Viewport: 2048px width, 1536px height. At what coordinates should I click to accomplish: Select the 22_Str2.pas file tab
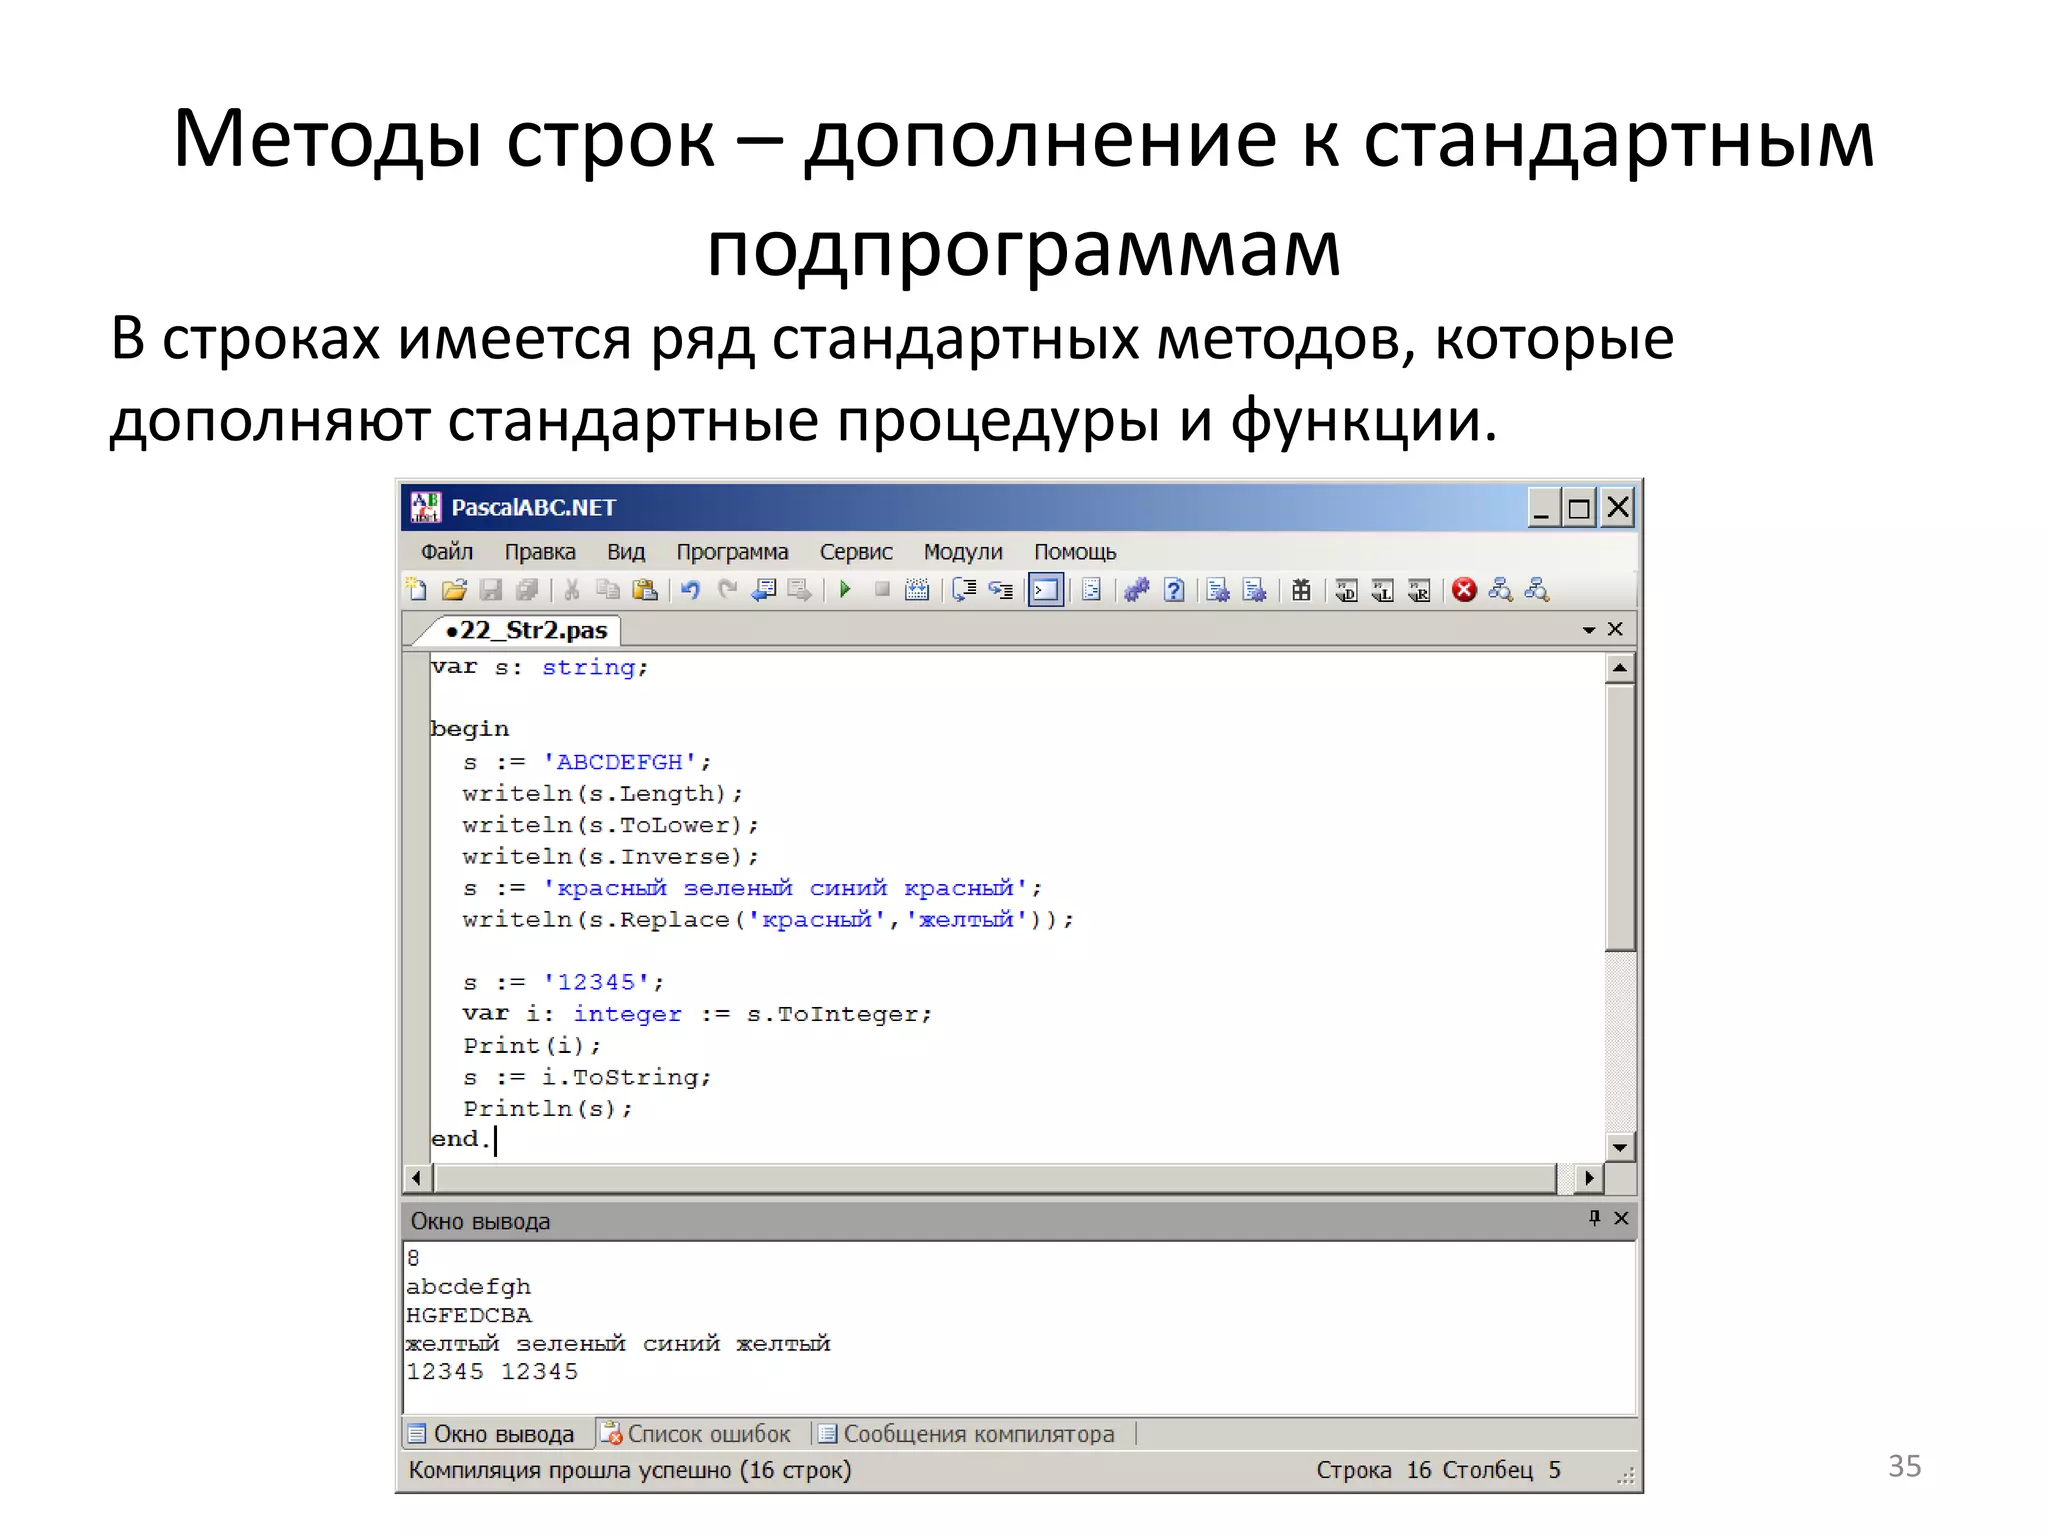[526, 630]
